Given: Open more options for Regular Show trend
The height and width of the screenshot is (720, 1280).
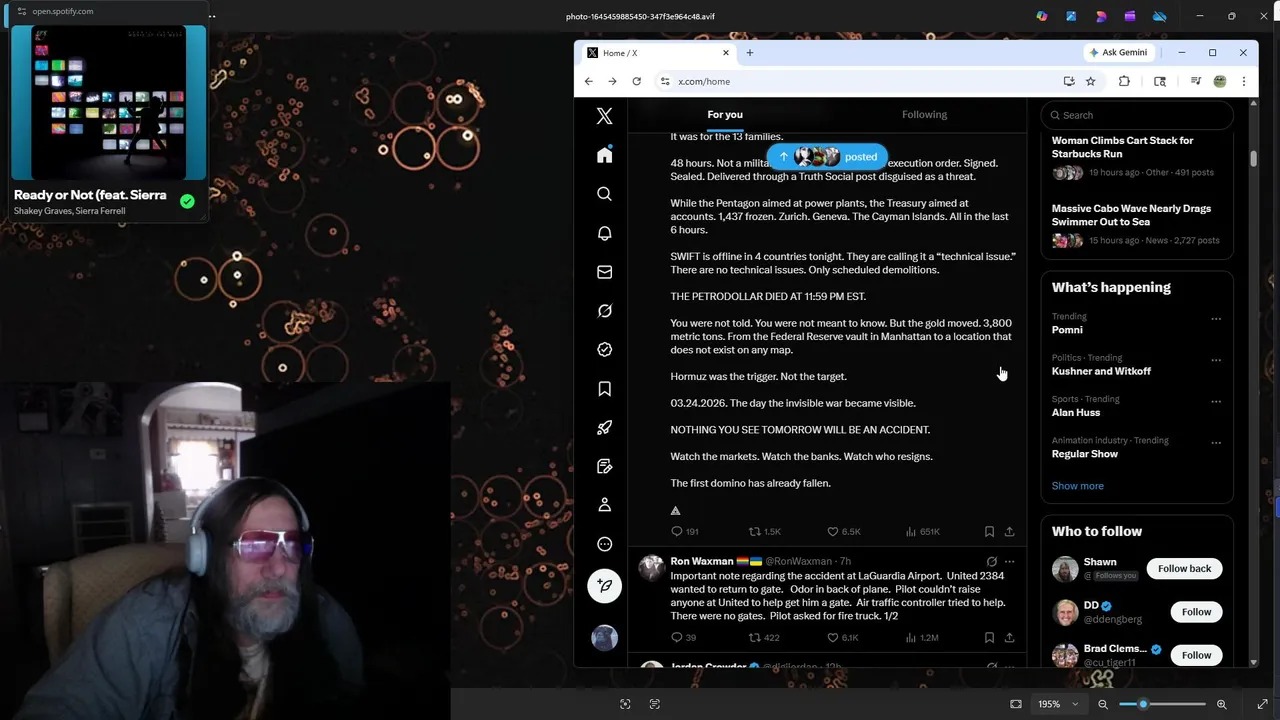Looking at the screenshot, I should pyautogui.click(x=1216, y=443).
